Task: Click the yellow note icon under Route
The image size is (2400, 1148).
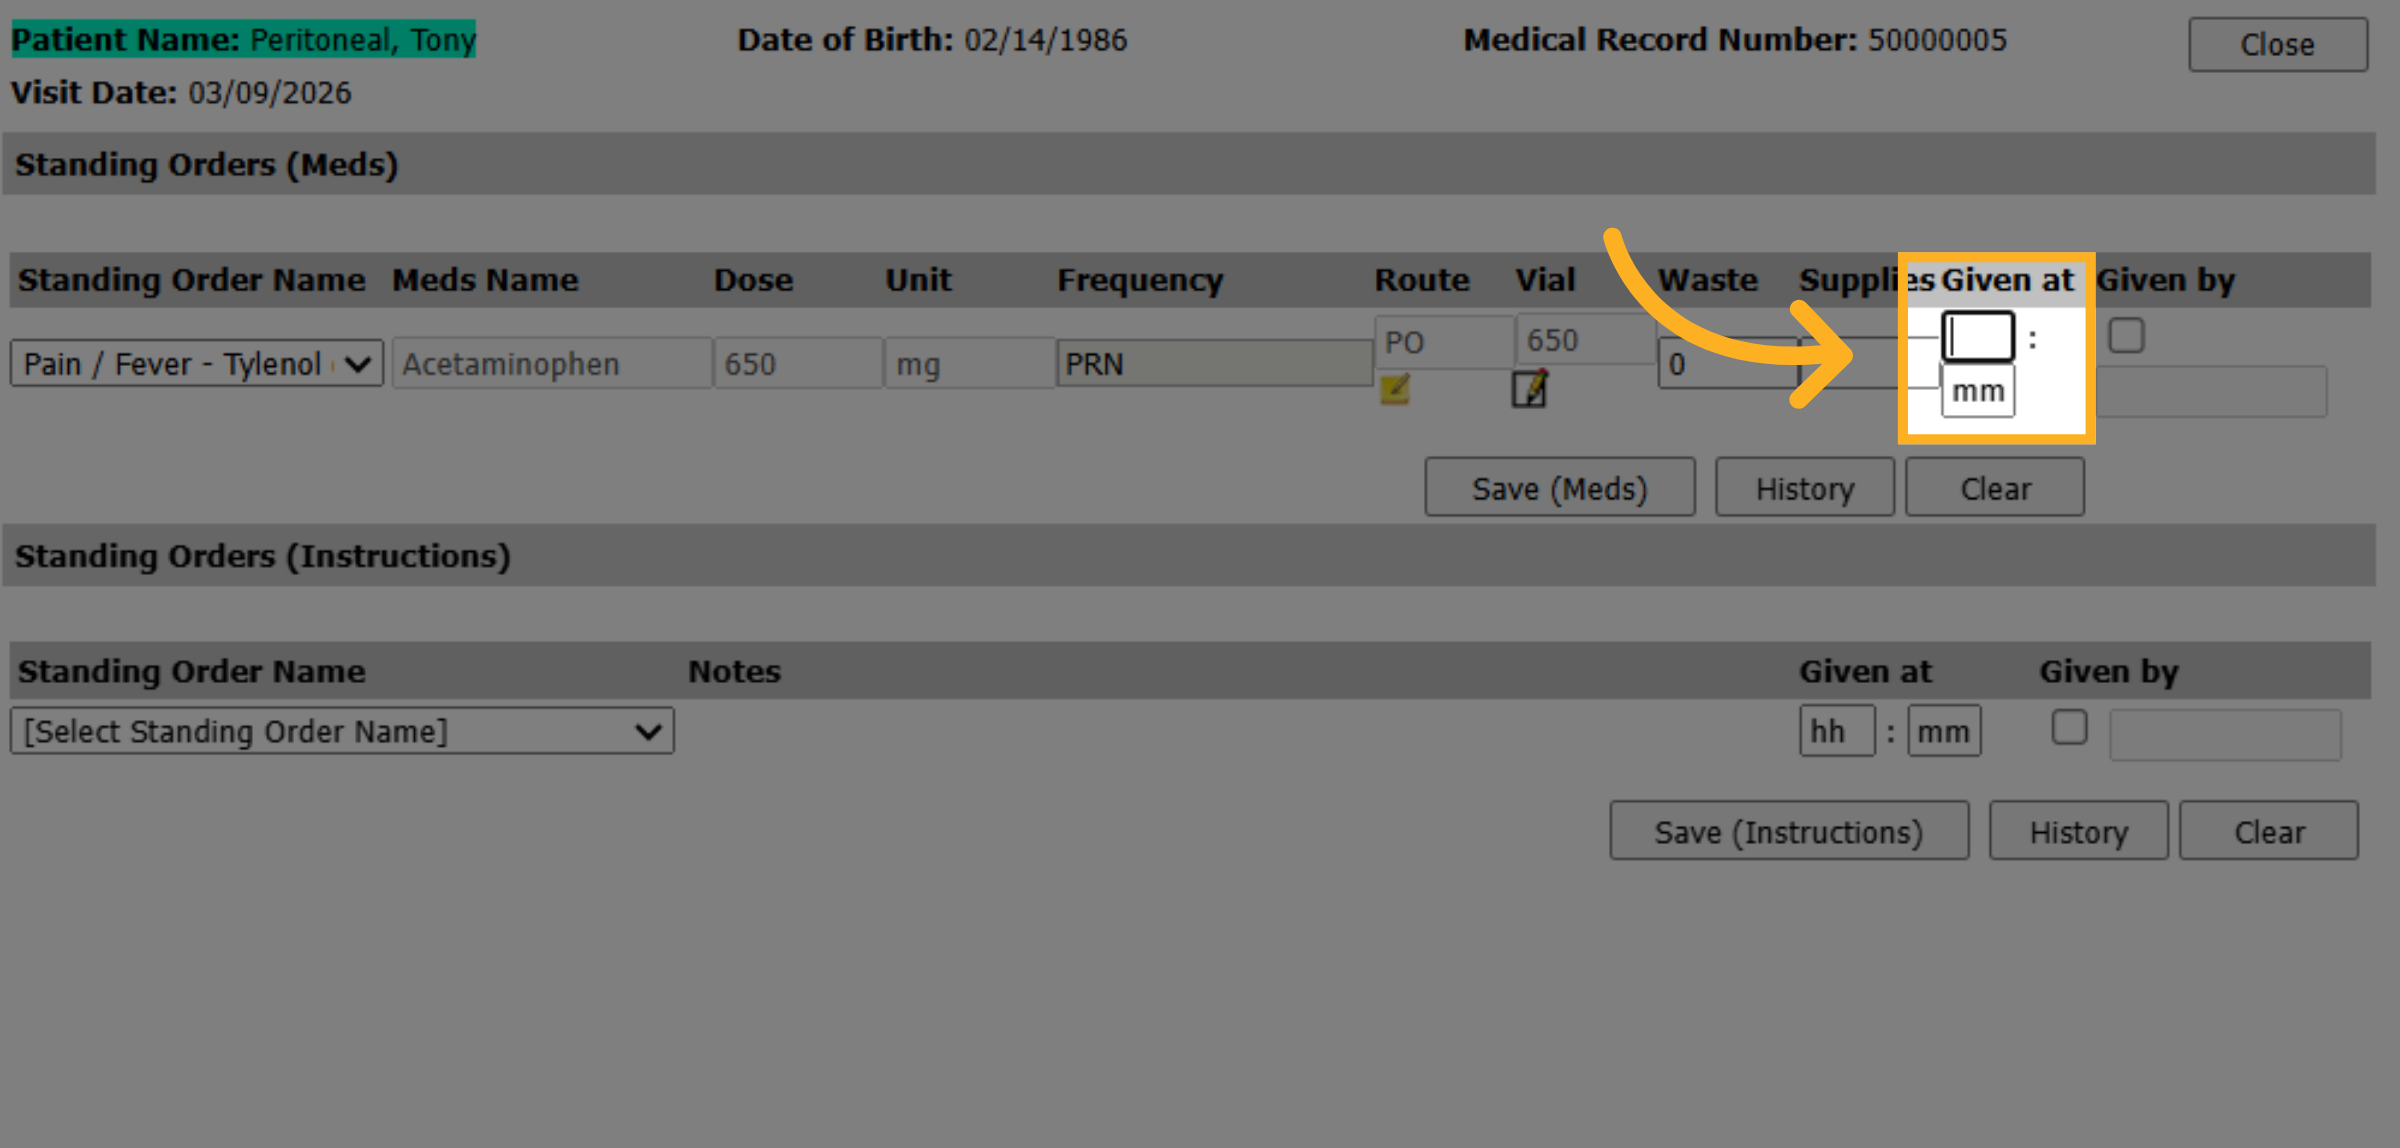Action: pos(1394,389)
